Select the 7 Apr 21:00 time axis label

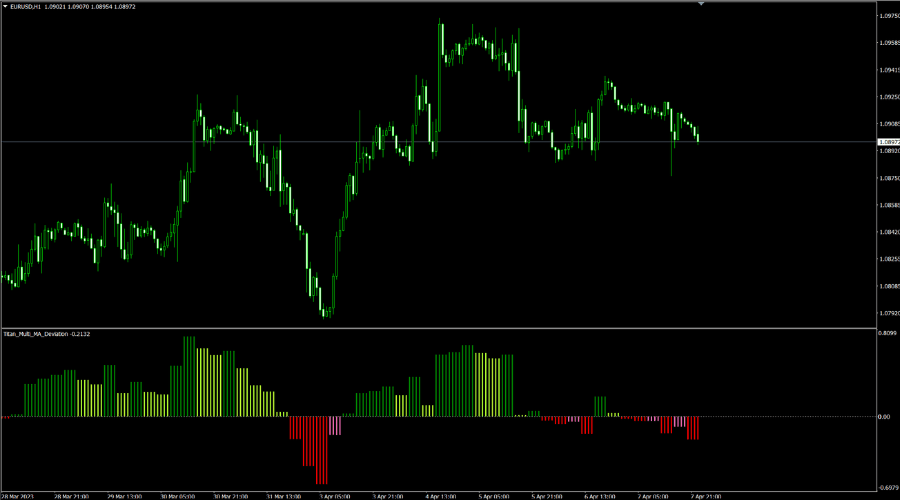[706, 495]
